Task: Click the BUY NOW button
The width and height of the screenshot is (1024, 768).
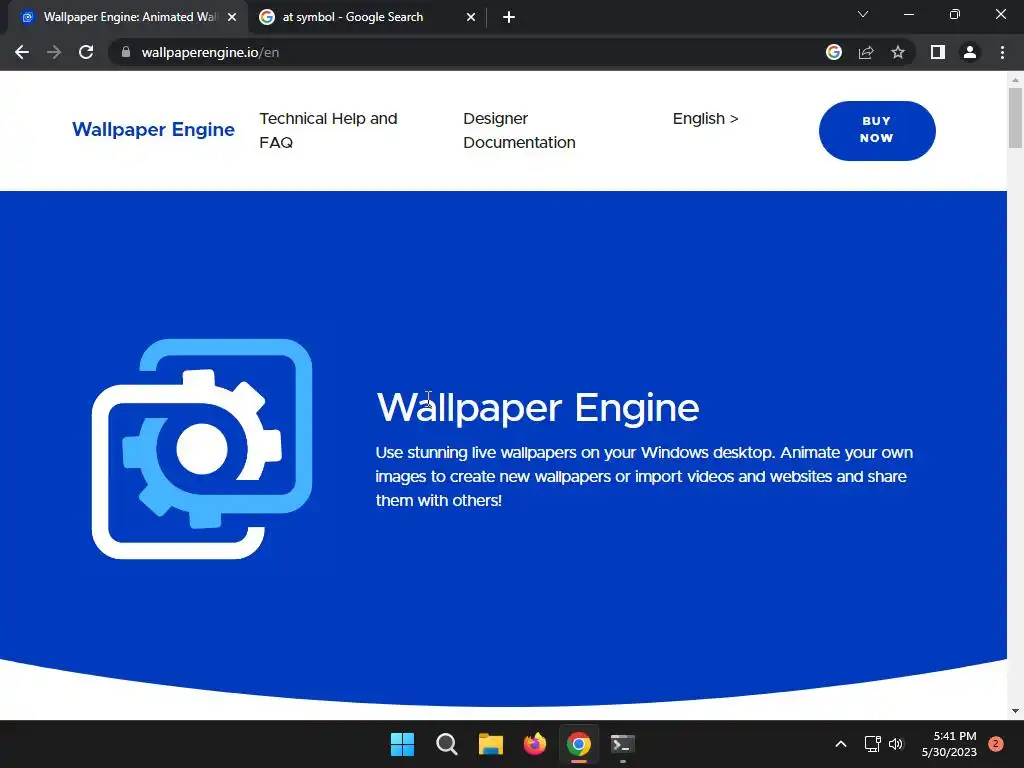Action: click(x=877, y=131)
